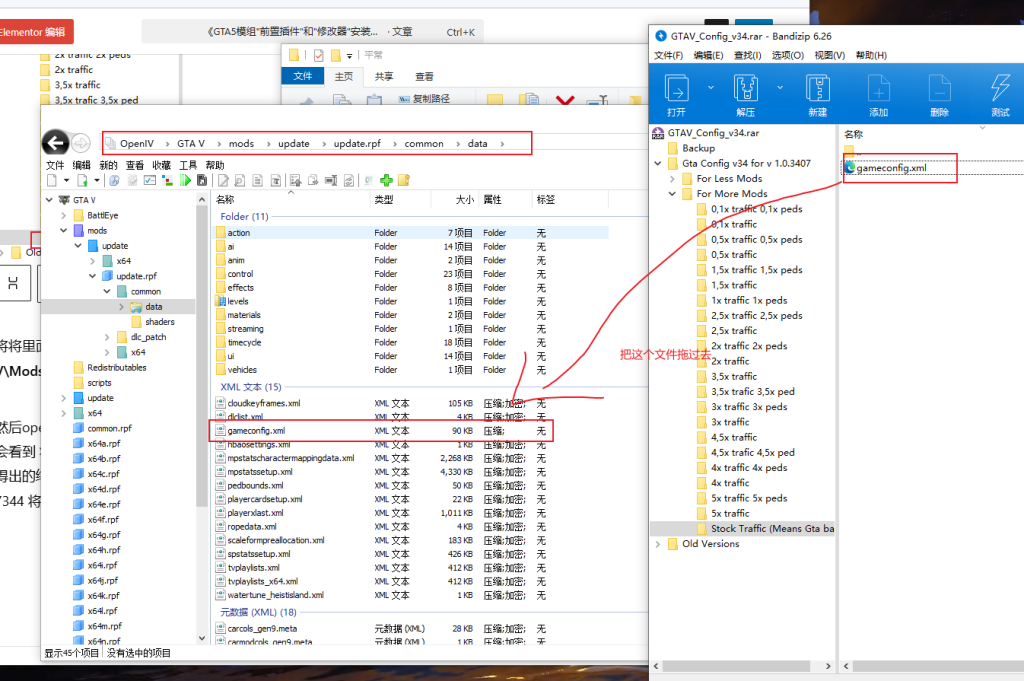
Task: Expand the 'For Less Mods' folder in Bandizip tree
Action: [672, 178]
